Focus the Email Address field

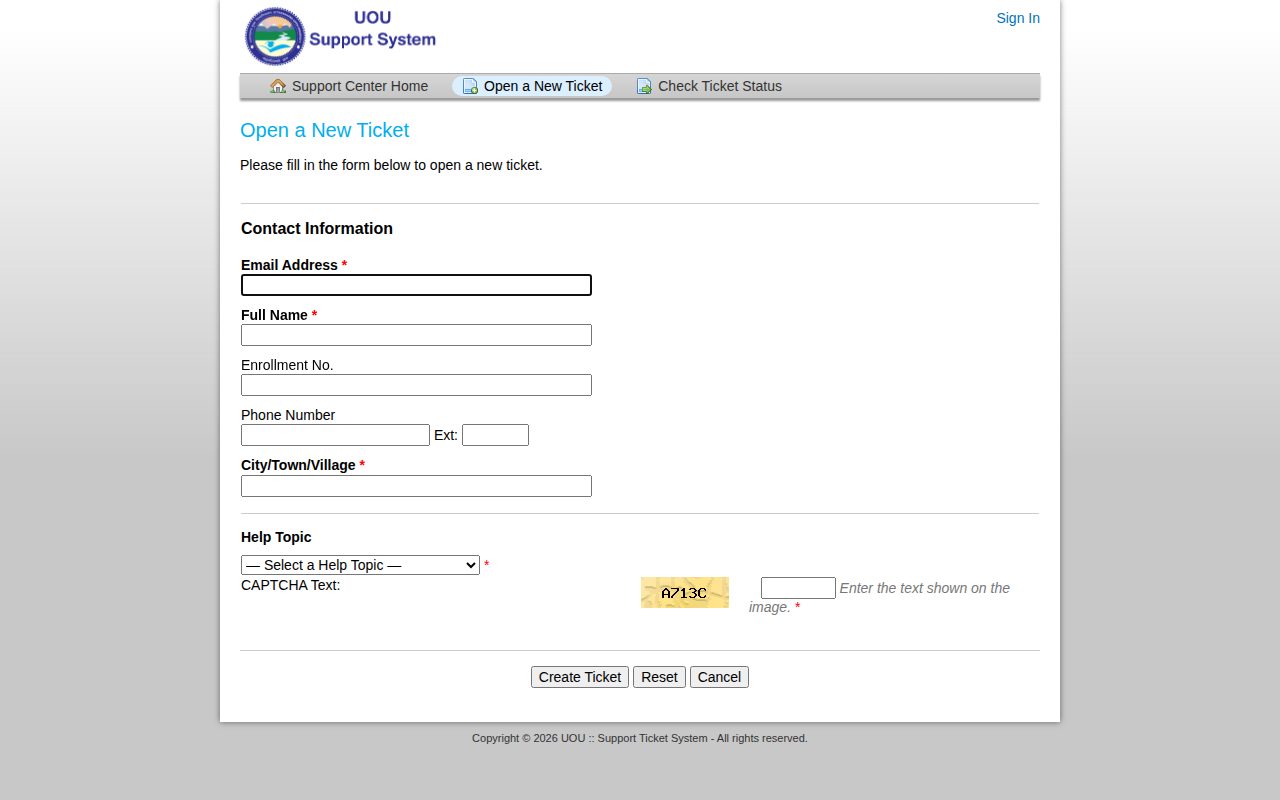tap(416, 285)
